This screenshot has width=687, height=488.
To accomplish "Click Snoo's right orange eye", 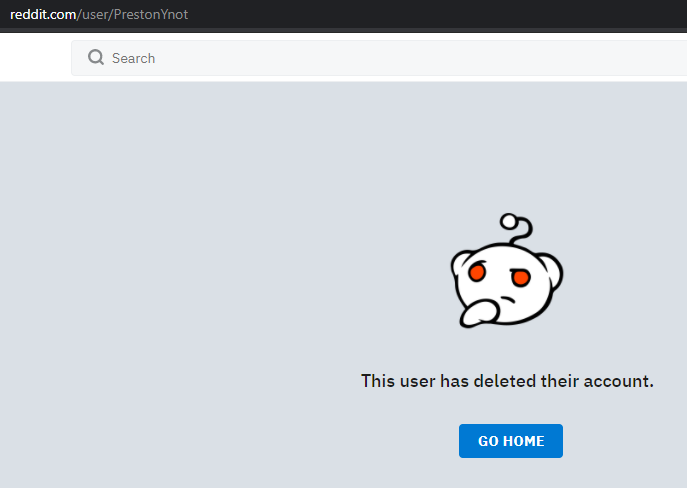I will [521, 278].
